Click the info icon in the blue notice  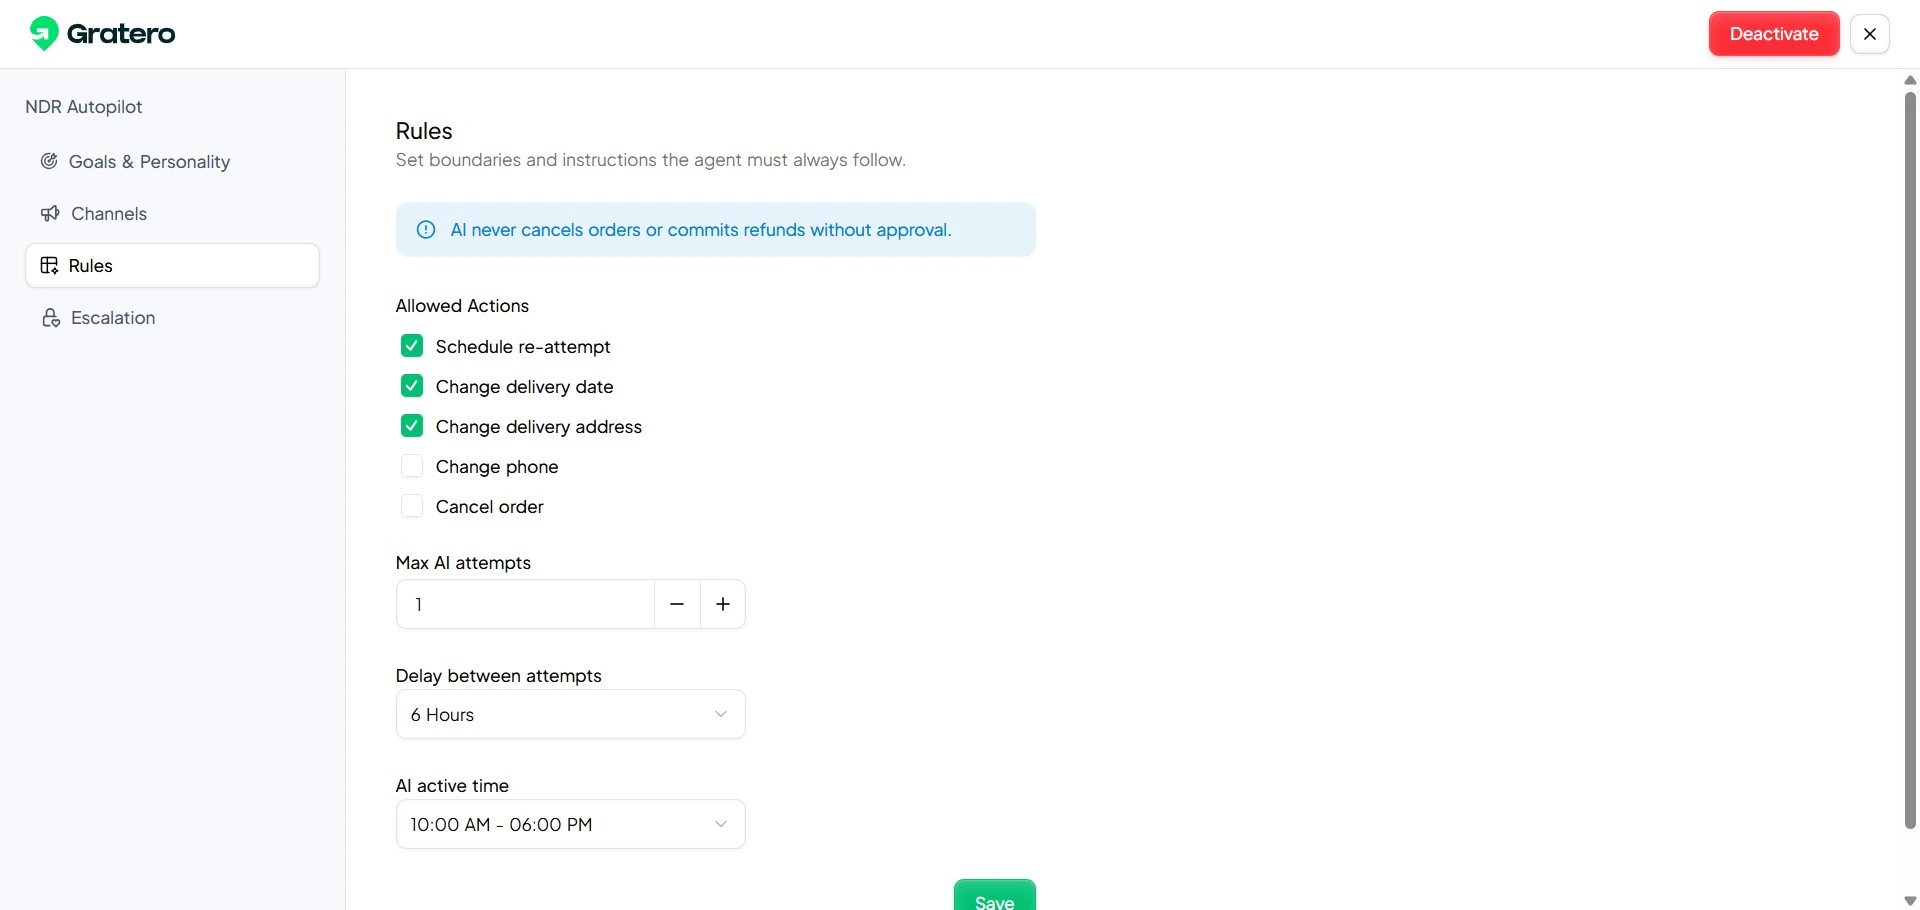[426, 229]
